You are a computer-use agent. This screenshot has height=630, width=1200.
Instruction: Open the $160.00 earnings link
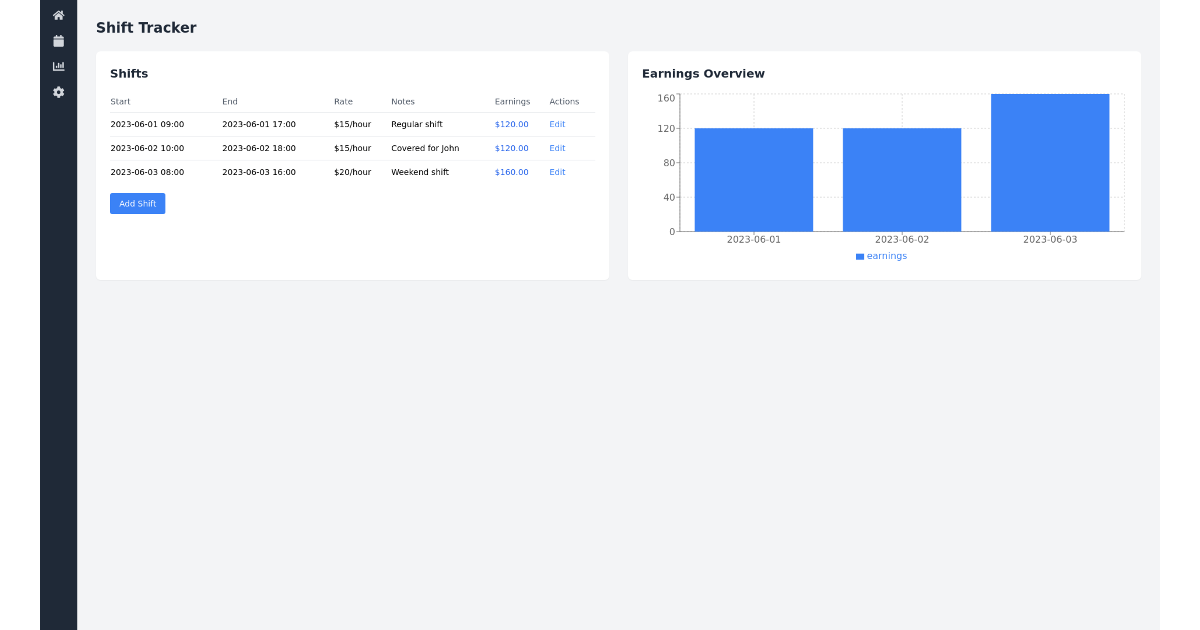511,171
